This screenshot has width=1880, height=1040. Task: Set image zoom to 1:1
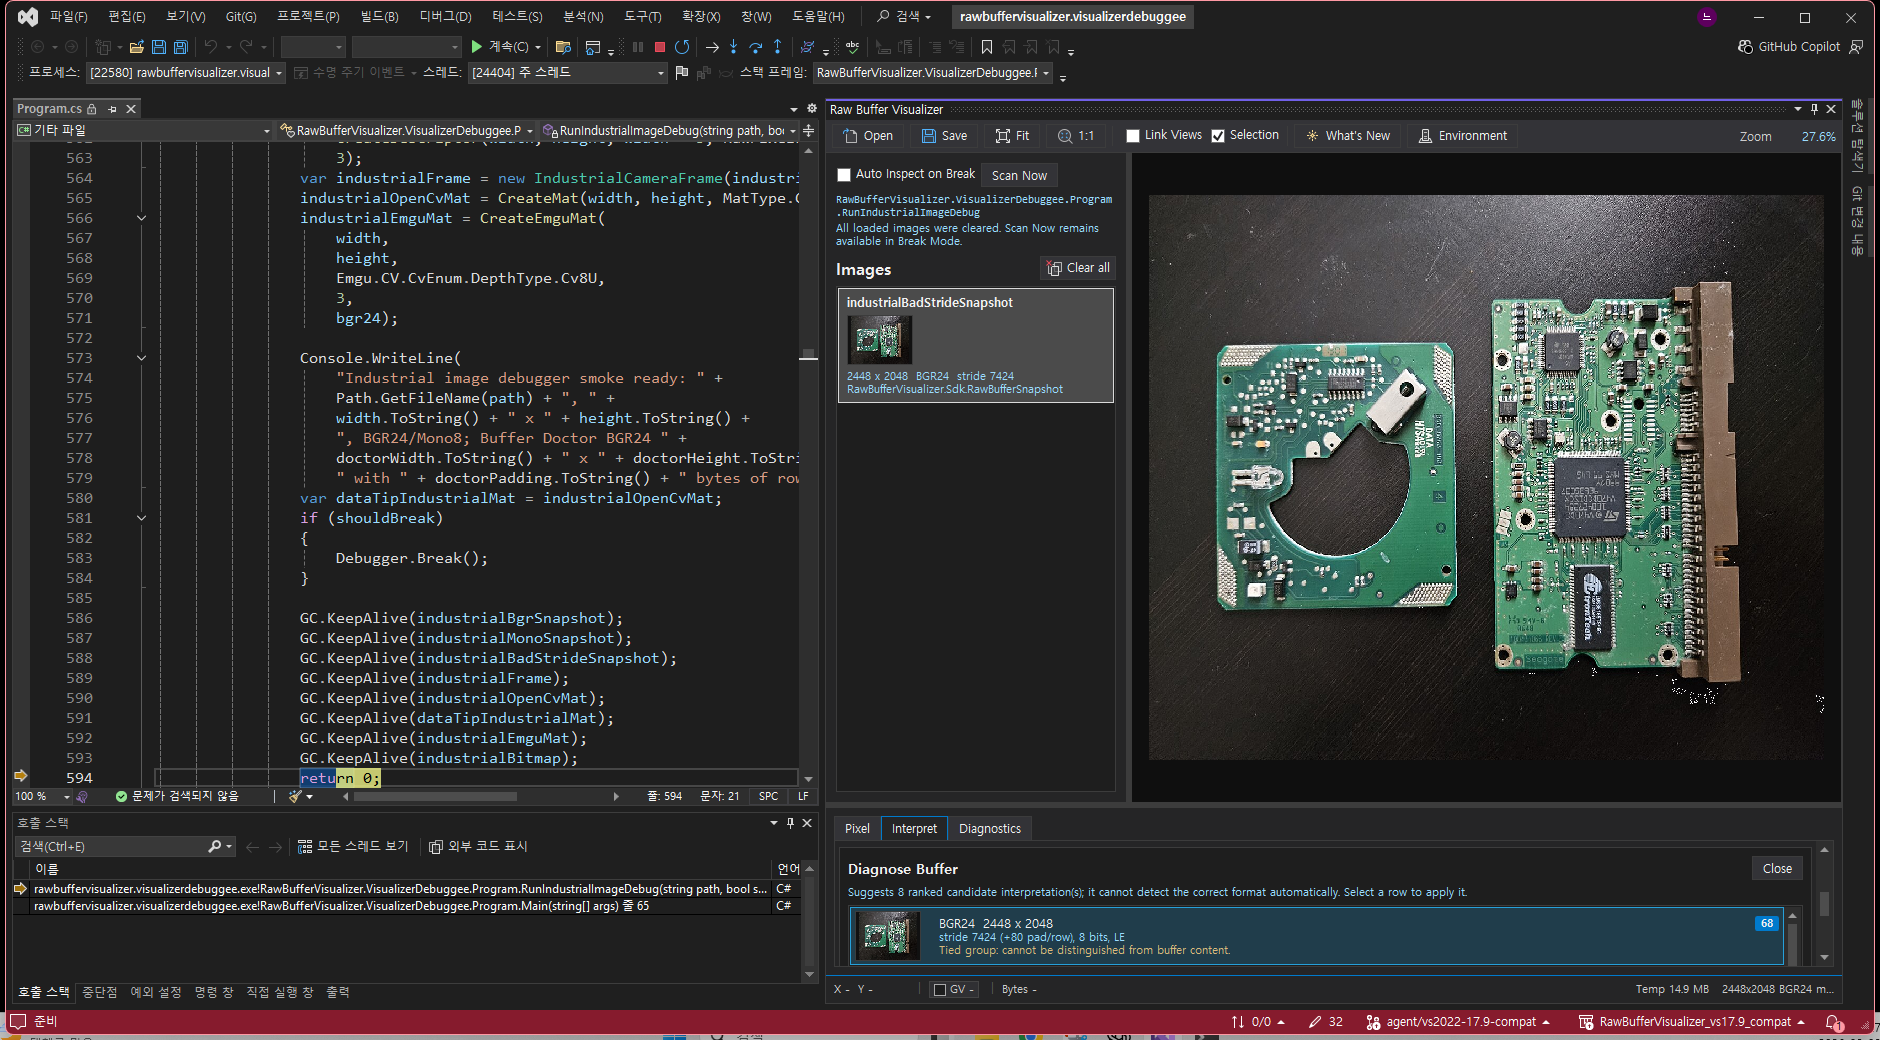pos(1076,136)
